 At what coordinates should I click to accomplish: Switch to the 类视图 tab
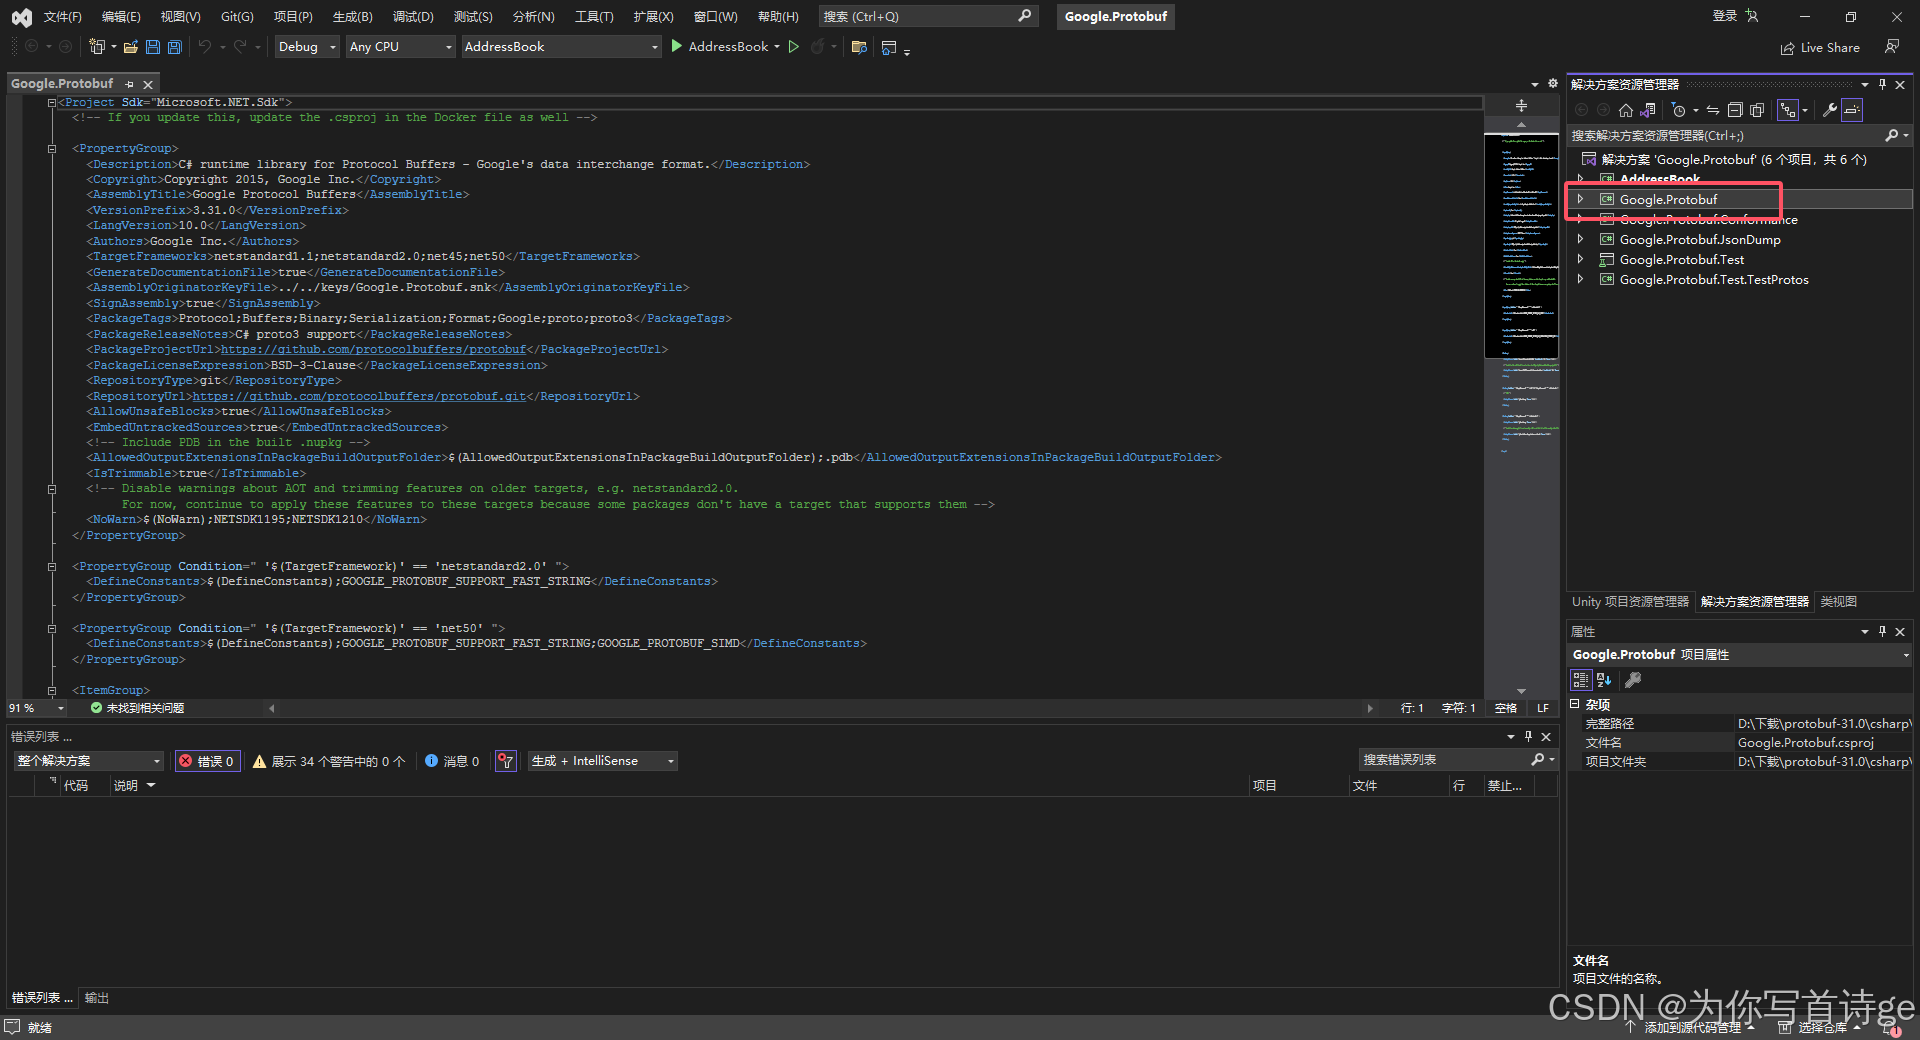coord(1838,602)
